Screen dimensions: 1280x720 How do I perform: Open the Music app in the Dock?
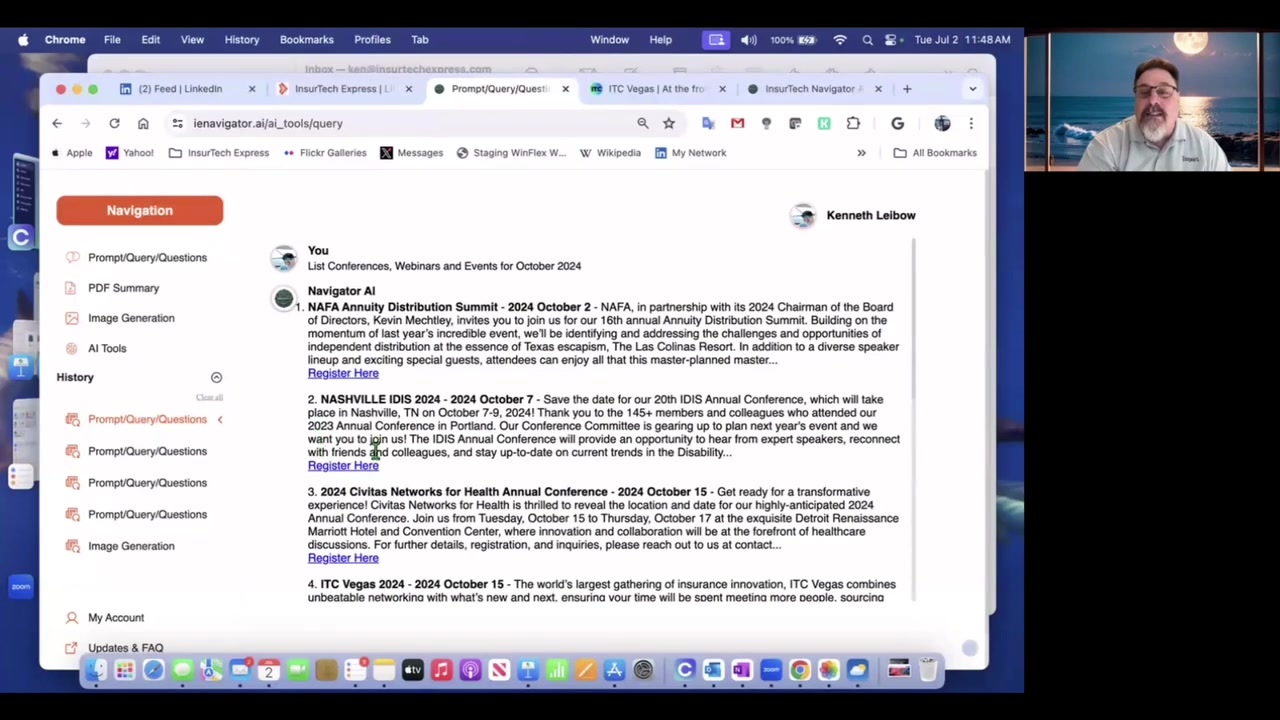coord(441,670)
